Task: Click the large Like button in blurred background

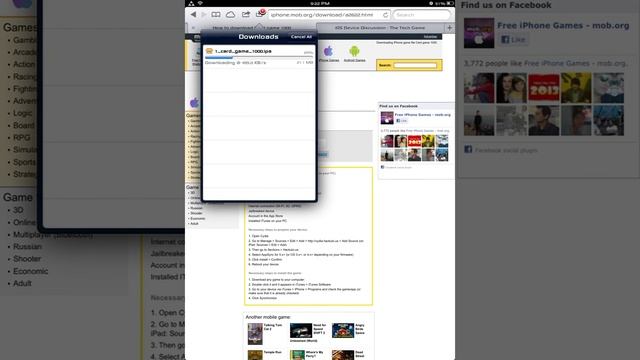Action: pos(513,40)
